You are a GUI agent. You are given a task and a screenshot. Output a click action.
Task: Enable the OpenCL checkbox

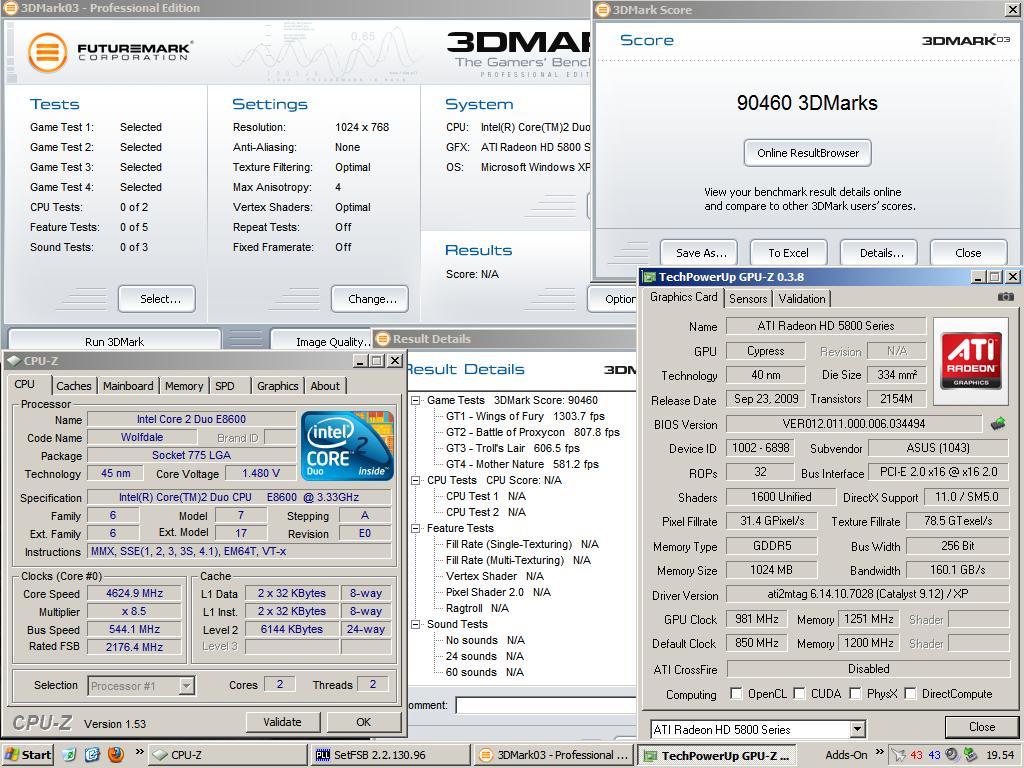736,694
